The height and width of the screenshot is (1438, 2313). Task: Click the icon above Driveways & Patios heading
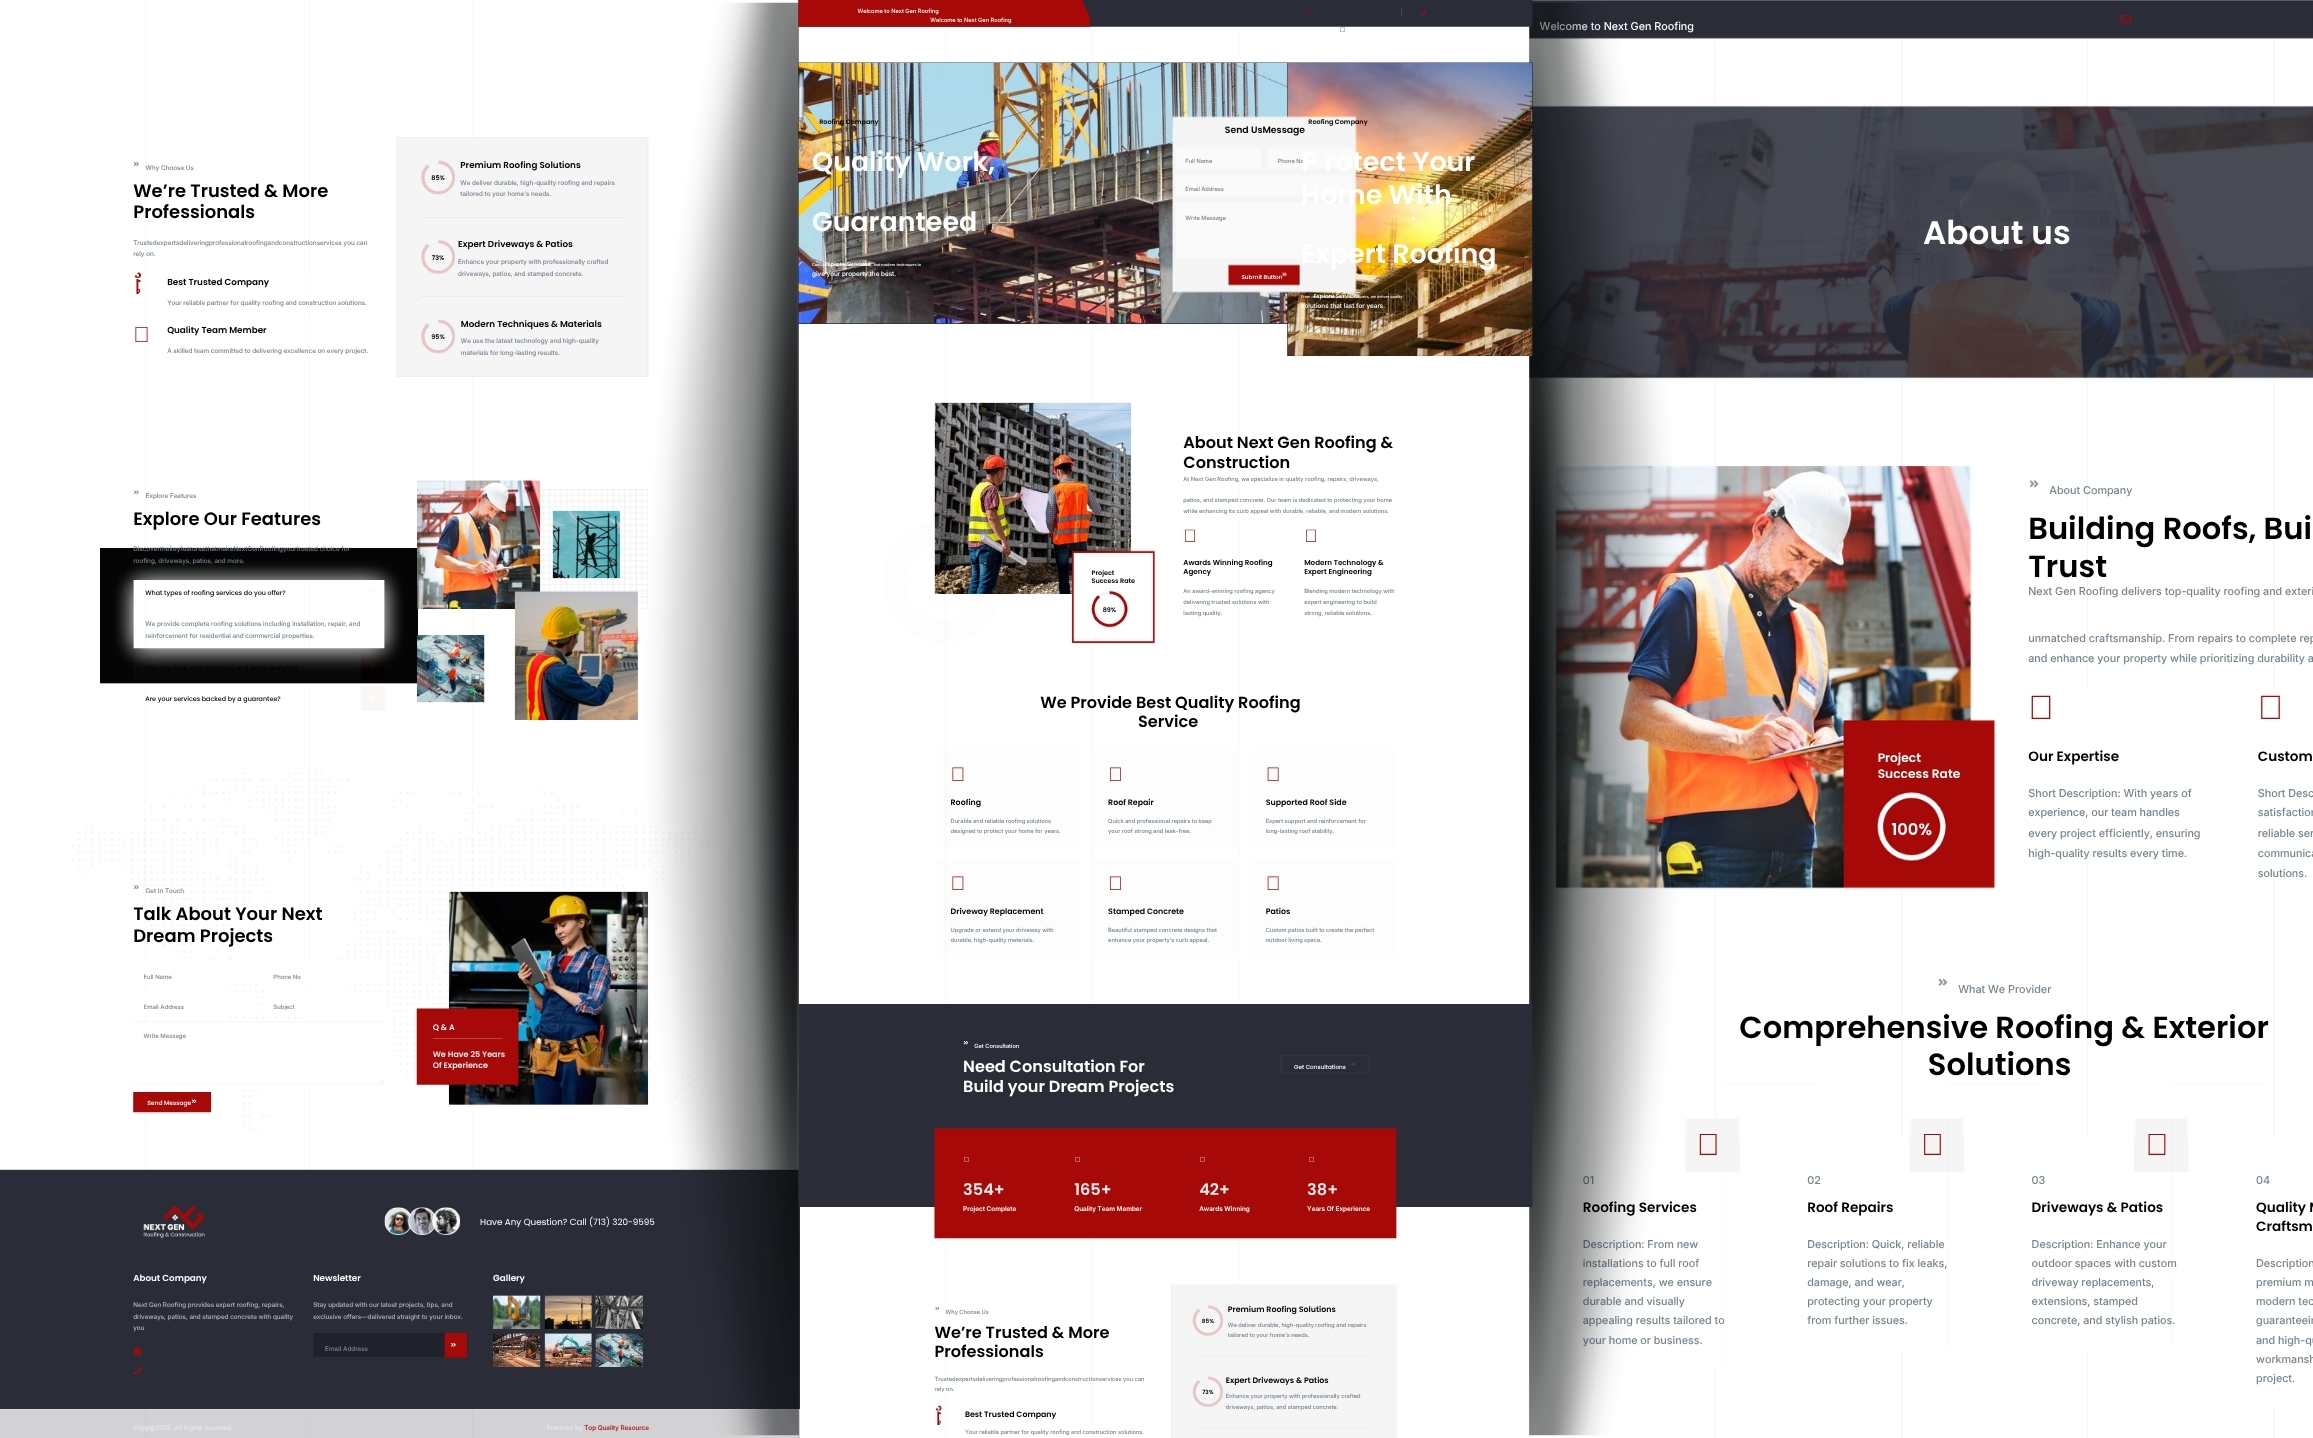(x=2157, y=1144)
